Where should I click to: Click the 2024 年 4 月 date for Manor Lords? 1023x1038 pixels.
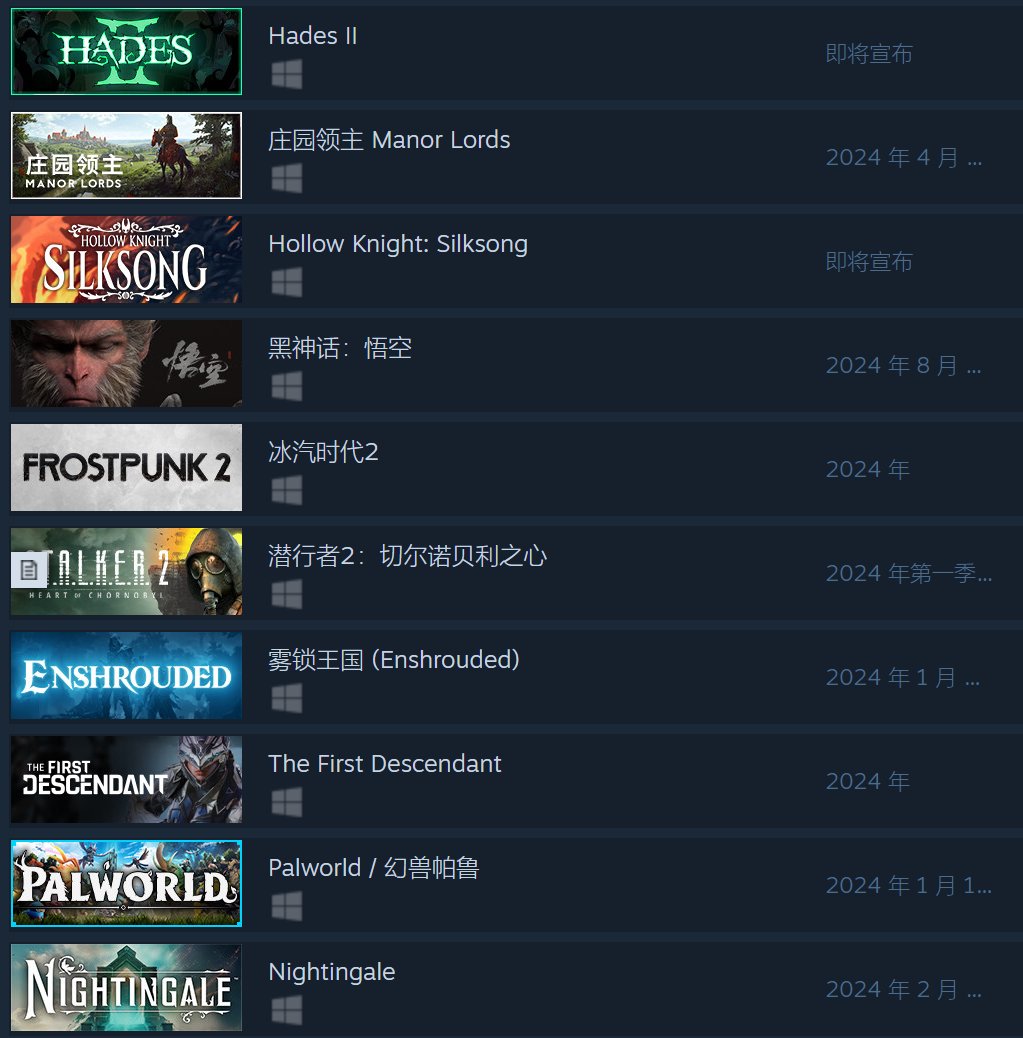[x=903, y=158]
